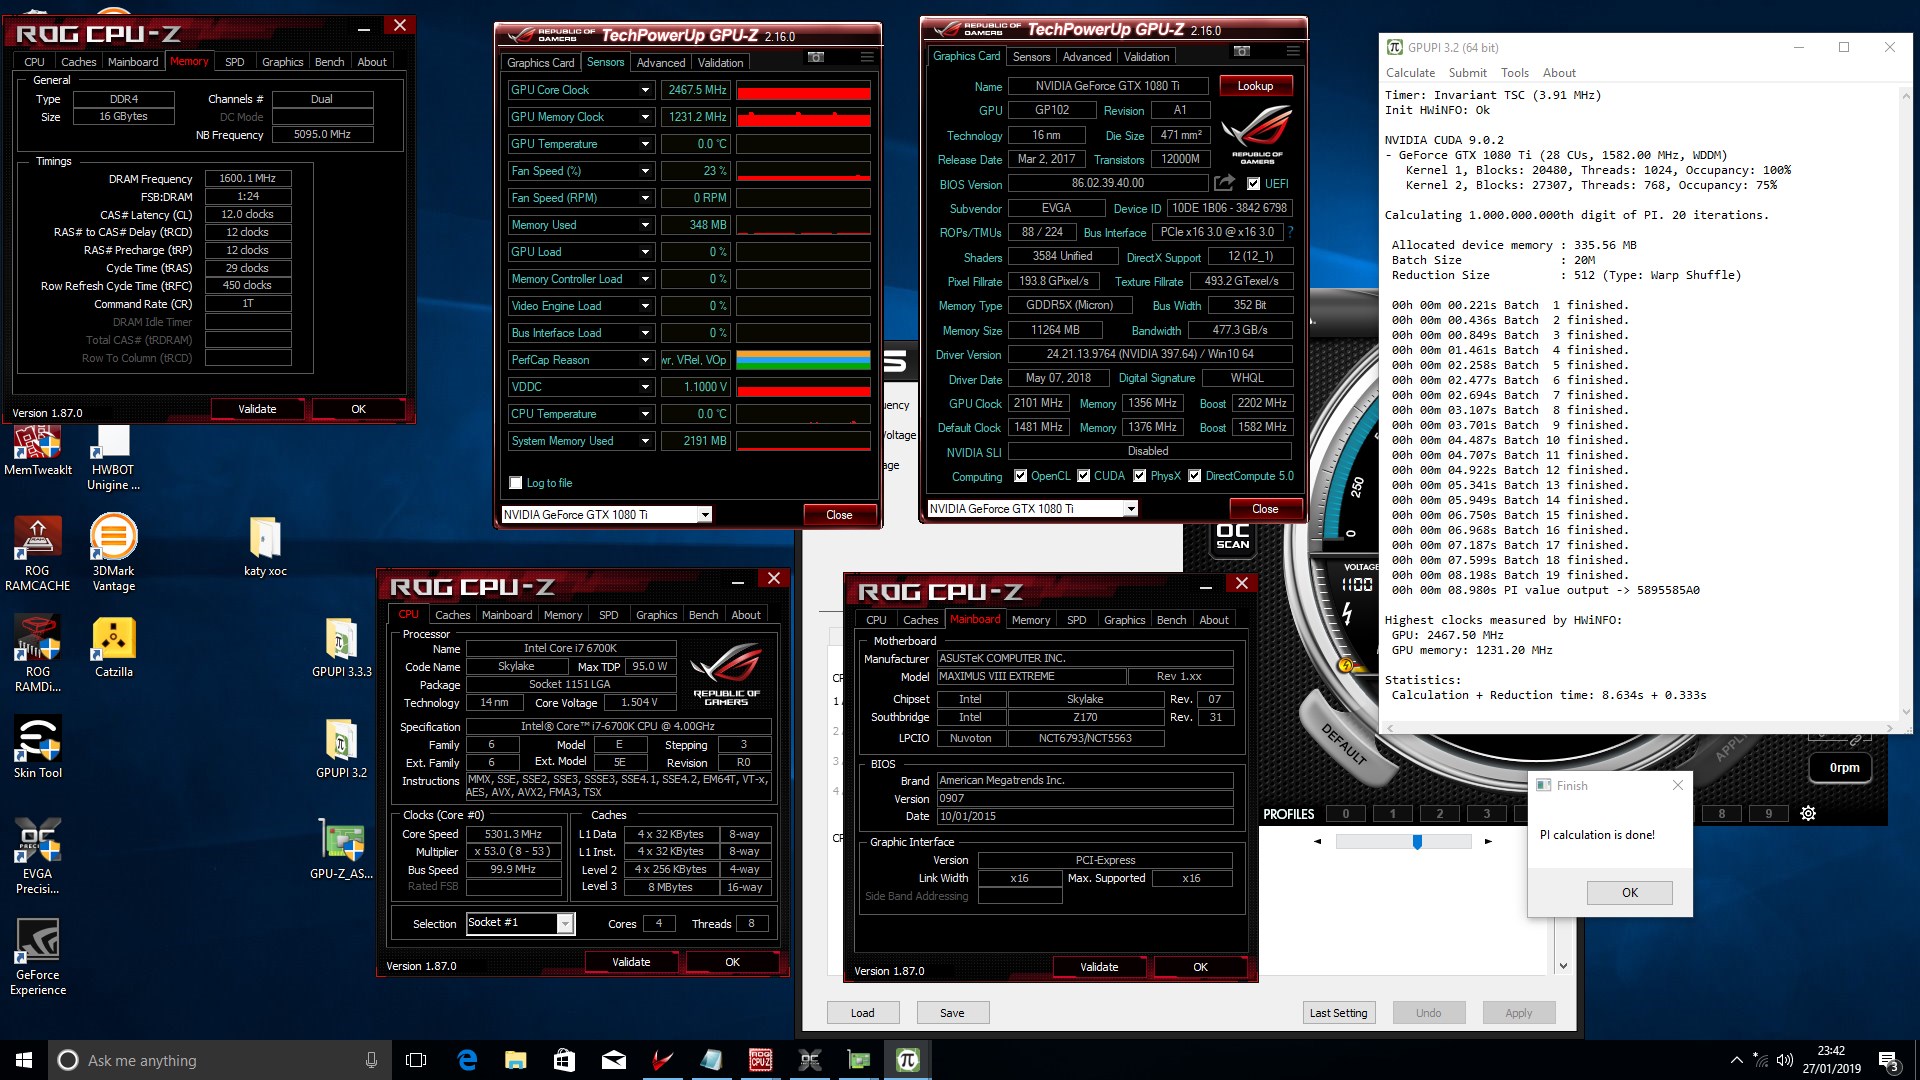The image size is (1920, 1080).
Task: Open GPU-Z_AS desktop icon
Action: [341, 849]
